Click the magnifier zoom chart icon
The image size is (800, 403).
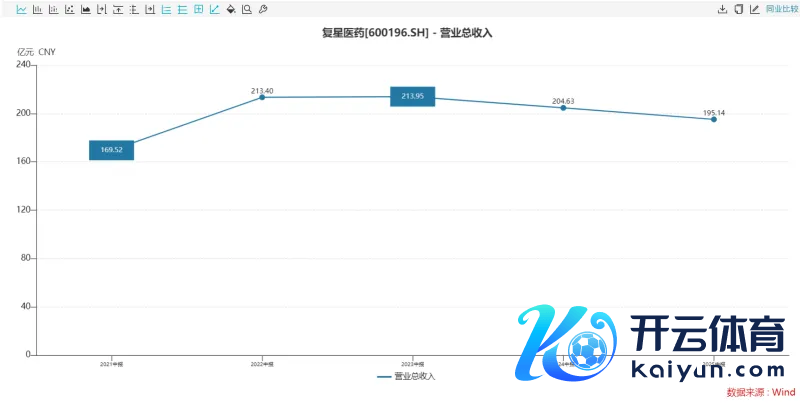tap(247, 9)
